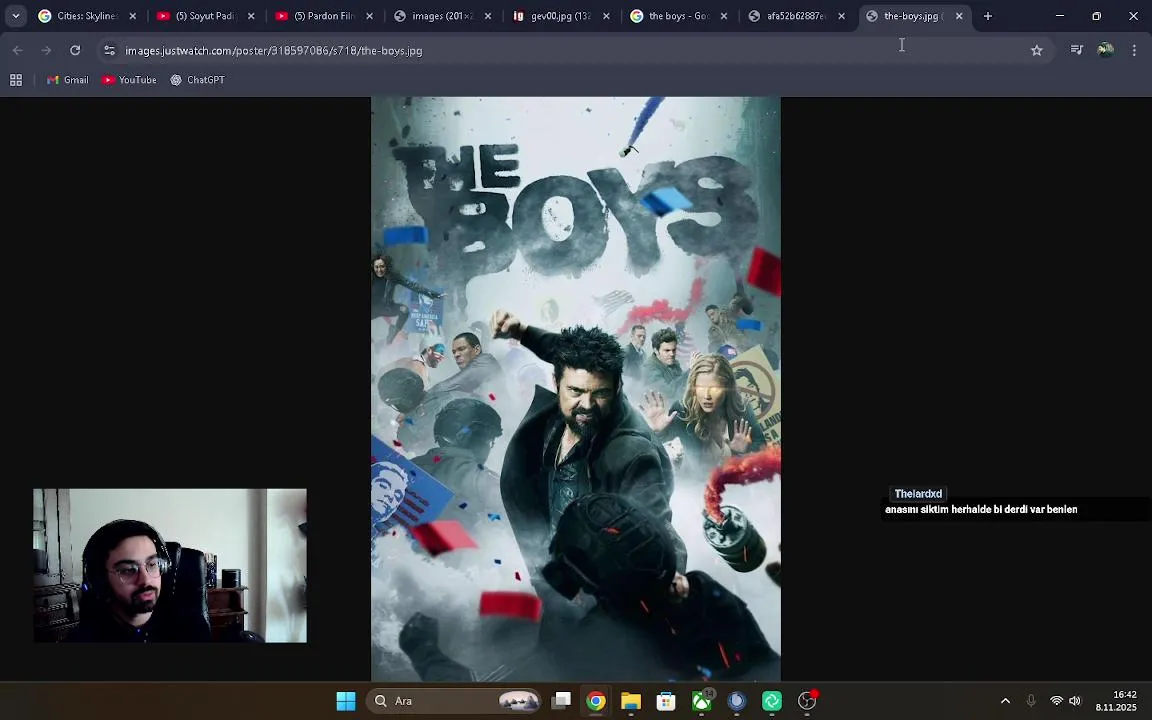The width and height of the screenshot is (1152, 720).
Task: Switch to the 'the boys - Google' tab
Action: tap(678, 15)
